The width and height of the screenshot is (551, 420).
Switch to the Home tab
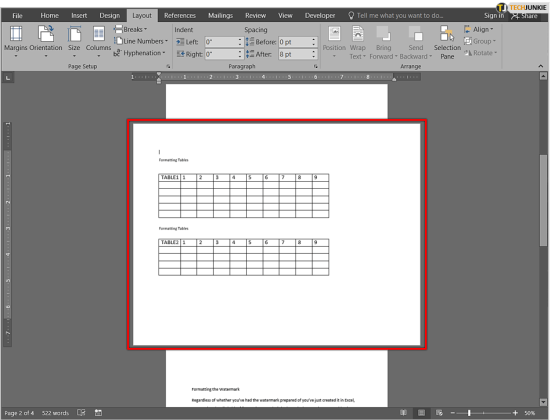click(50, 15)
